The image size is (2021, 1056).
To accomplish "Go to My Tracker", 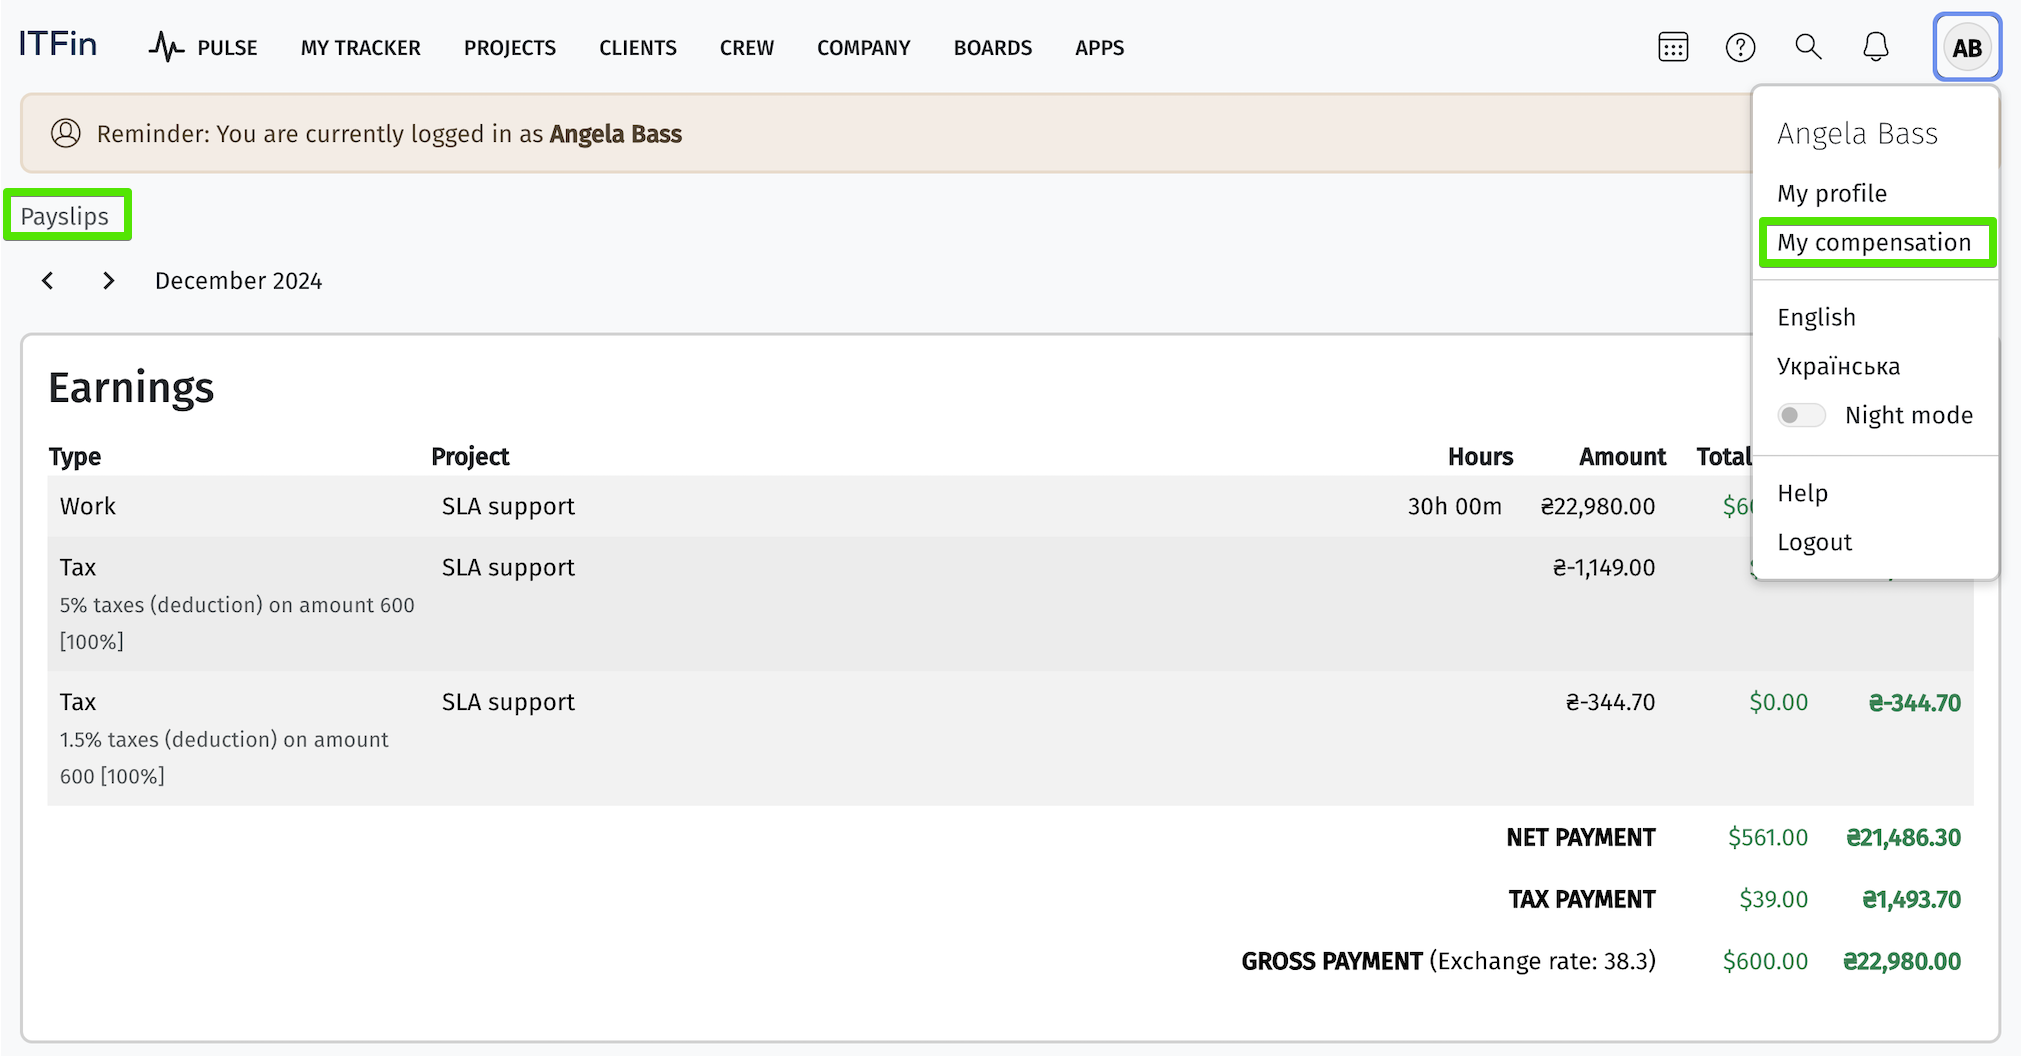I will pyautogui.click(x=360, y=48).
